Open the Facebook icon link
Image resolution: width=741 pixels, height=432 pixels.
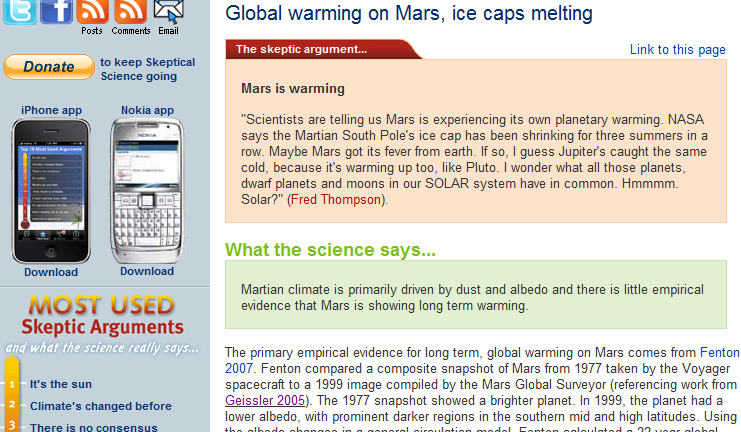point(57,10)
